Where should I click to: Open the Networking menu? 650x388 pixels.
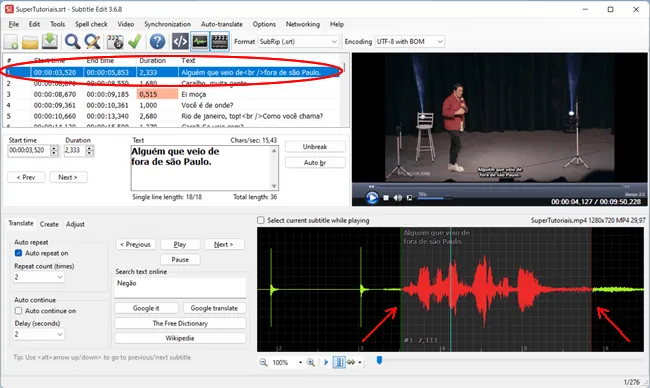click(303, 24)
